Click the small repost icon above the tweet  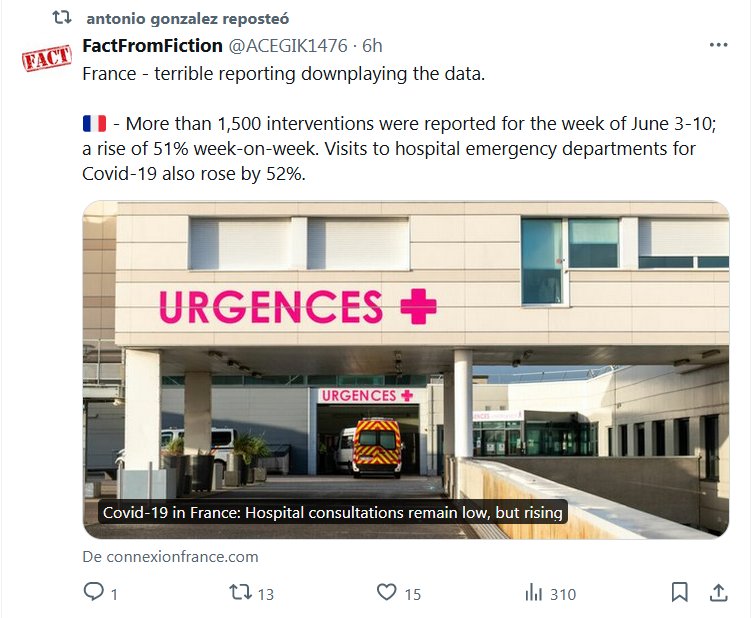[x=62, y=18]
